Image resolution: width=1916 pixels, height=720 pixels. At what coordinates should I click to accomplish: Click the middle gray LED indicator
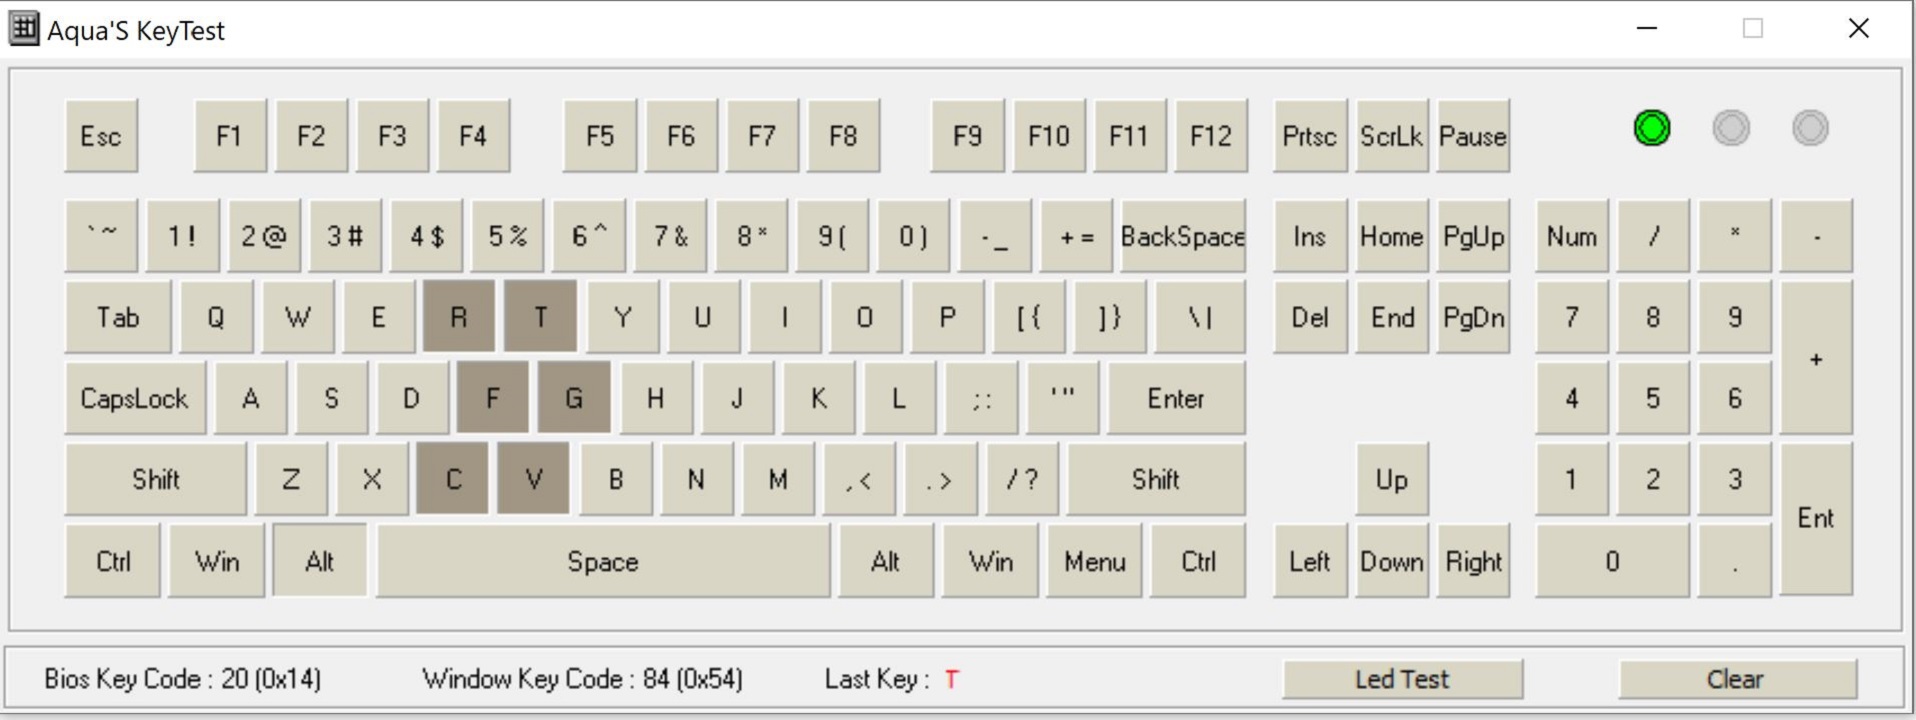(1731, 128)
